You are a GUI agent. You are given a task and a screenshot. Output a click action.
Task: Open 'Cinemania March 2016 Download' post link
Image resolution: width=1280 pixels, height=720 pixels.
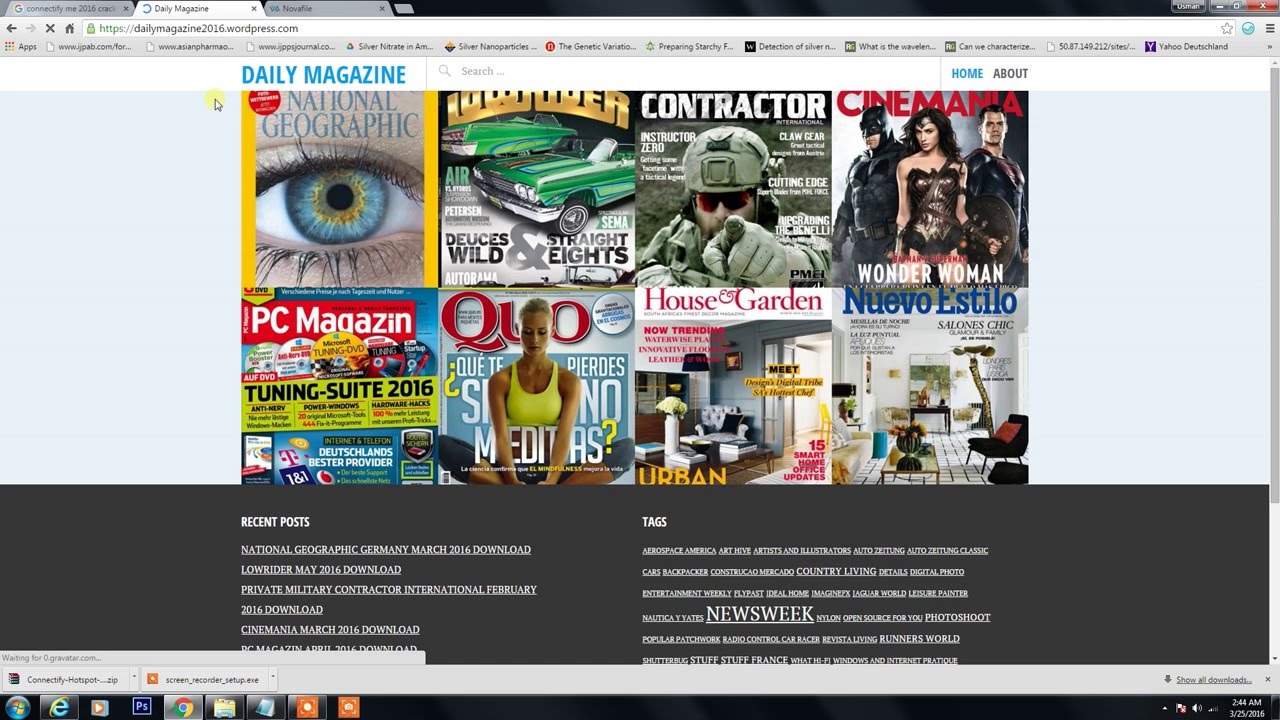(x=330, y=629)
